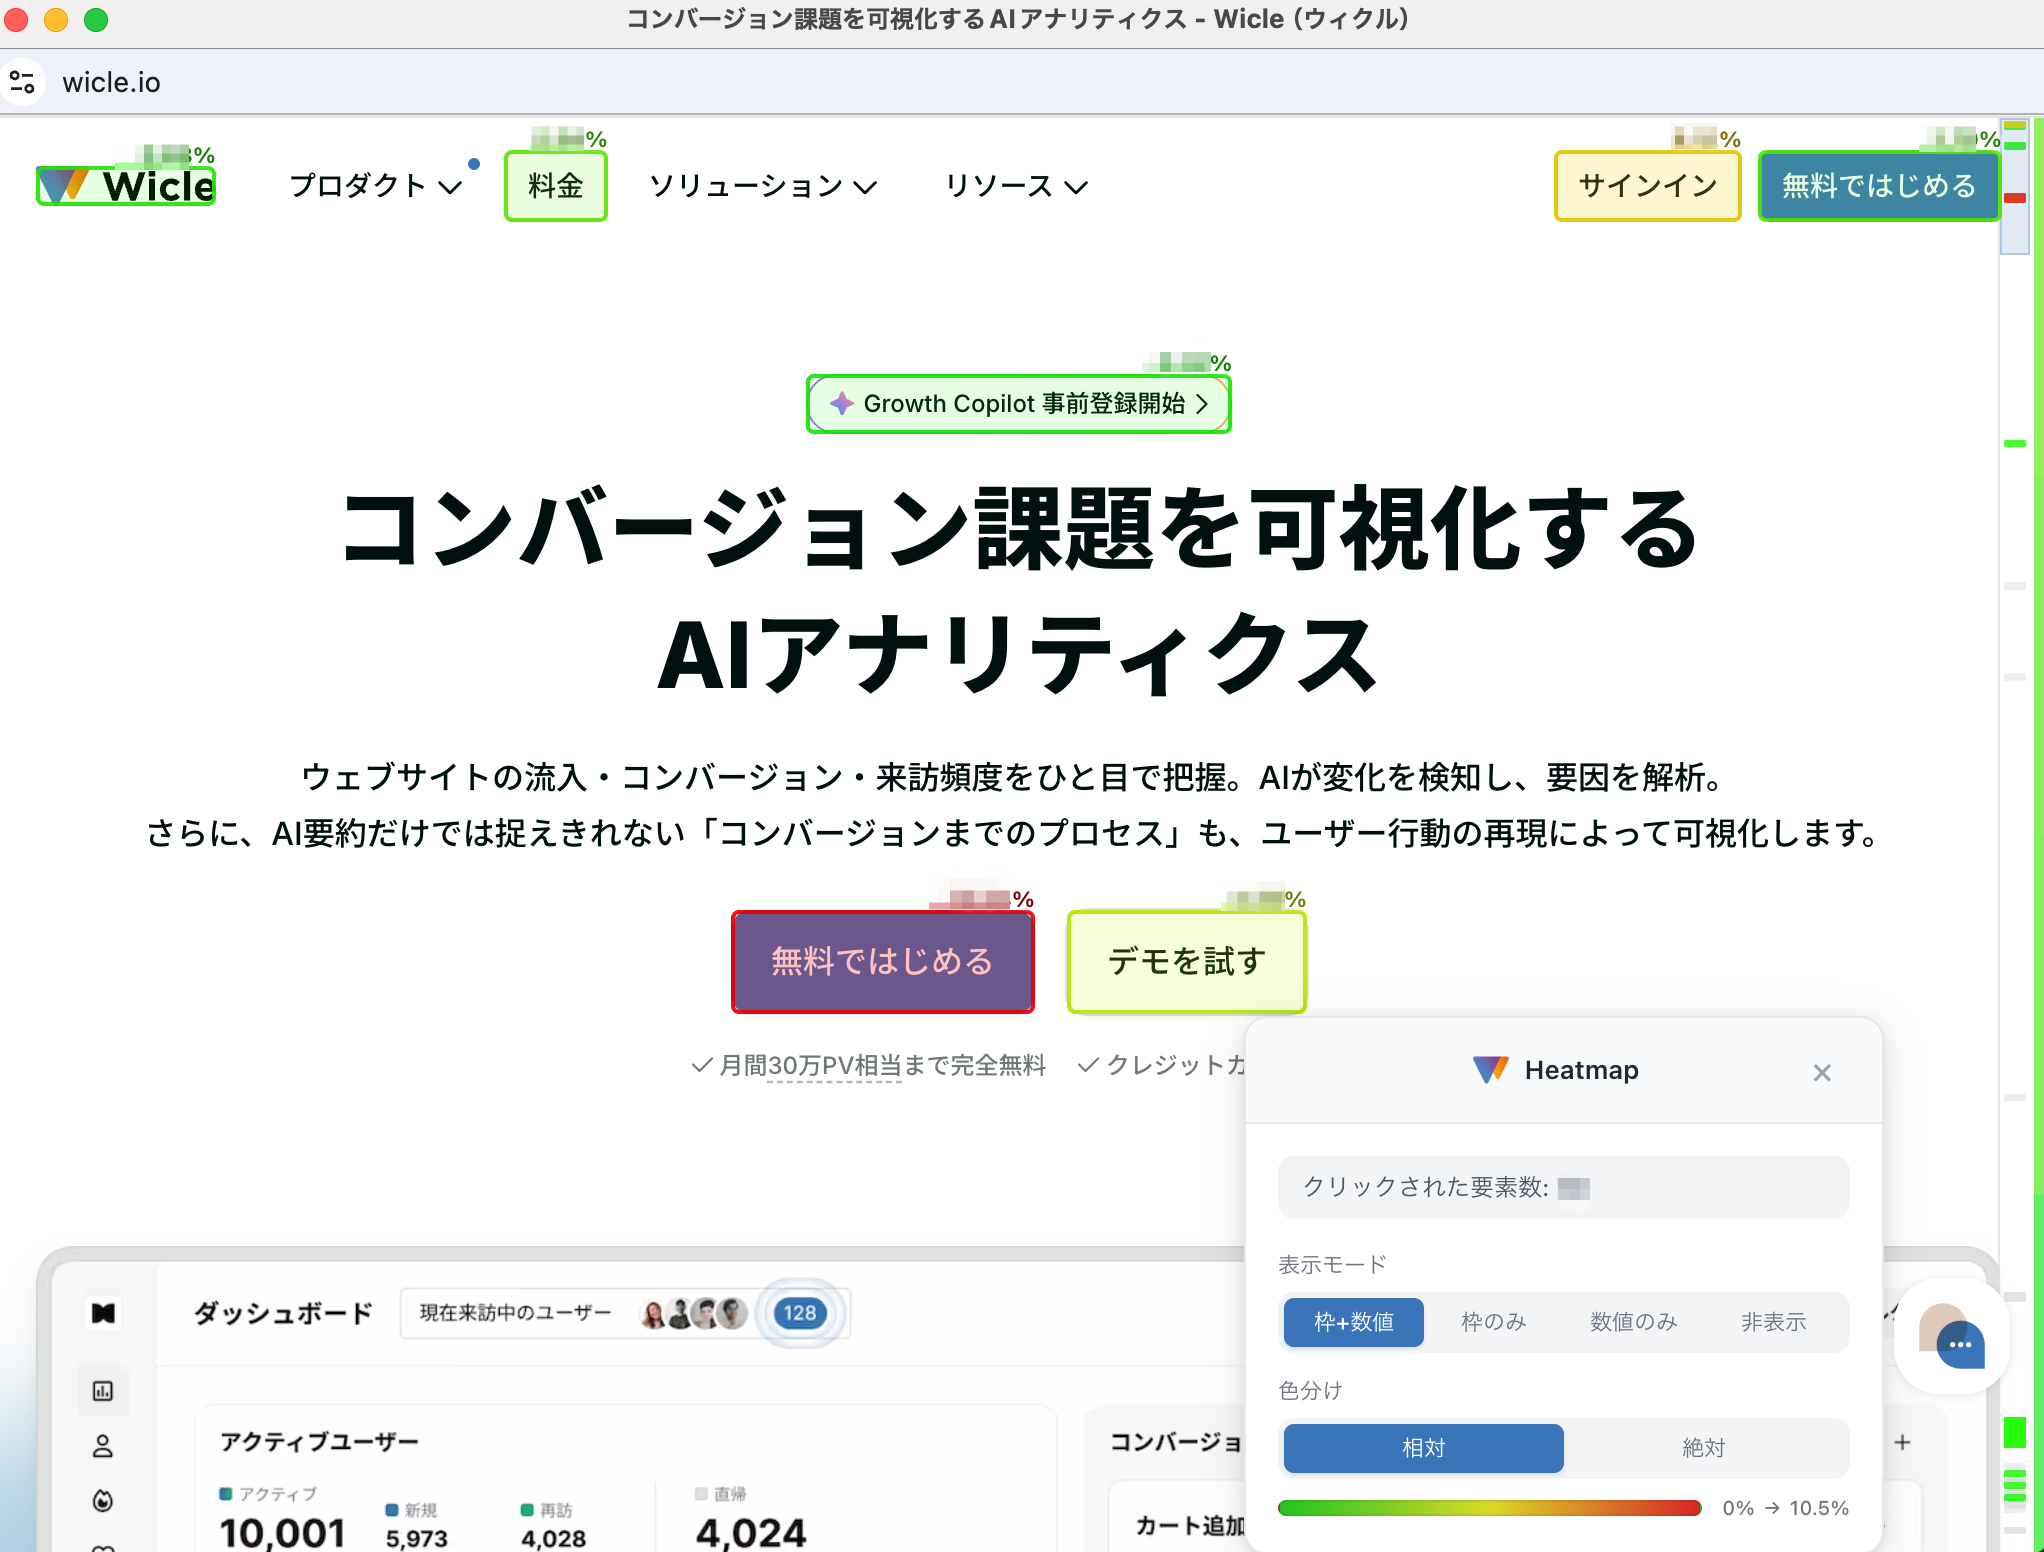2044x1552 pixels.
Task: Click the flame icon in dashboard sidebar
Action: click(x=103, y=1500)
